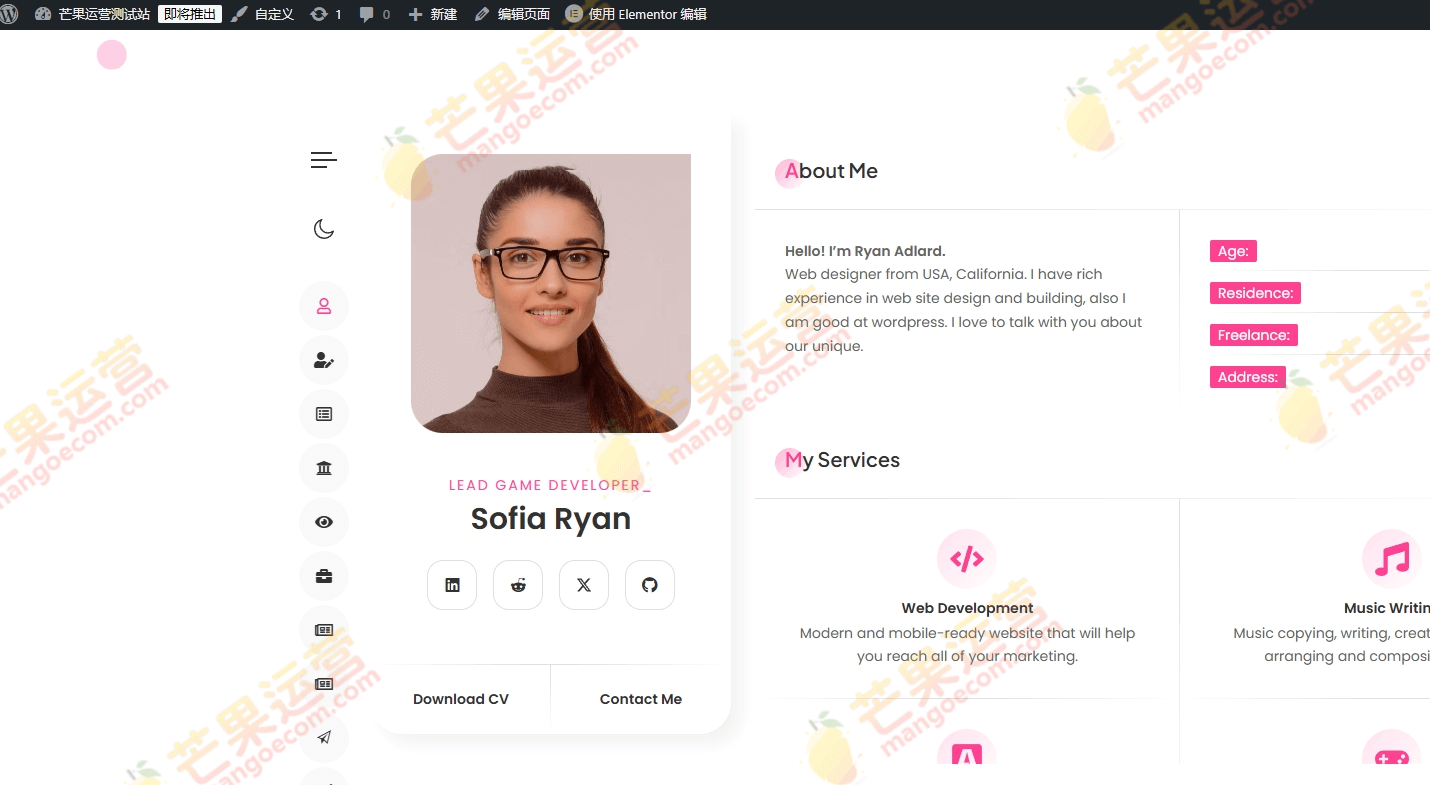
Task: Open the 新建 (New) admin menu
Action: (433, 14)
